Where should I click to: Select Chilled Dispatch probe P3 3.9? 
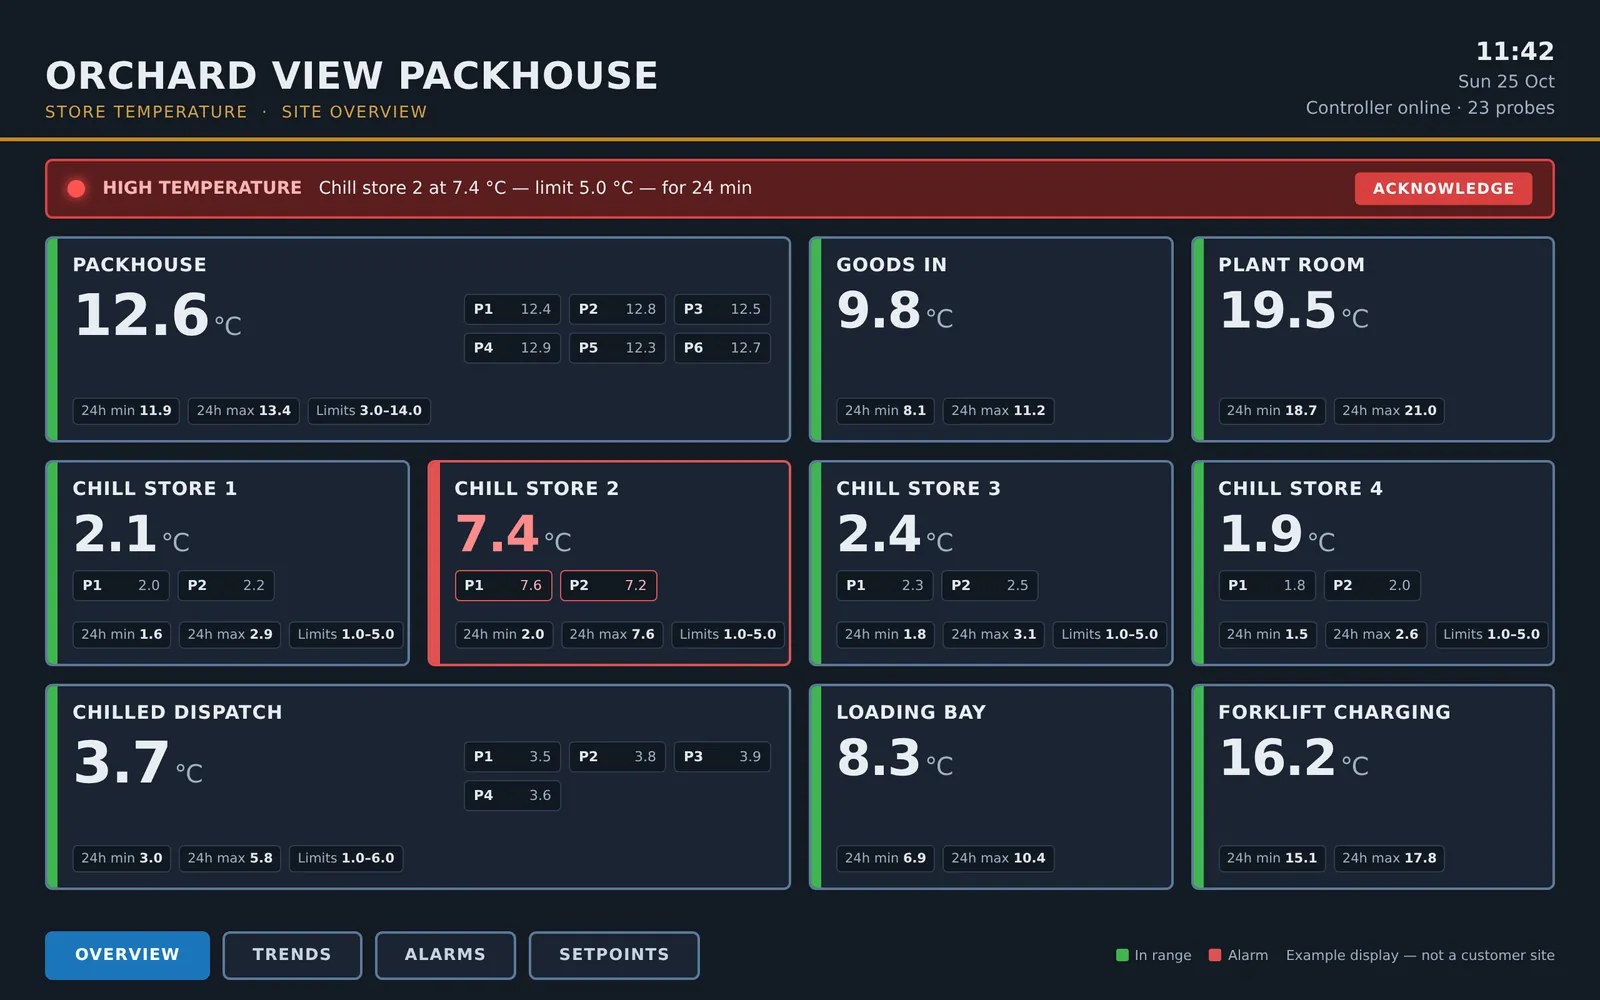pyautogui.click(x=722, y=757)
